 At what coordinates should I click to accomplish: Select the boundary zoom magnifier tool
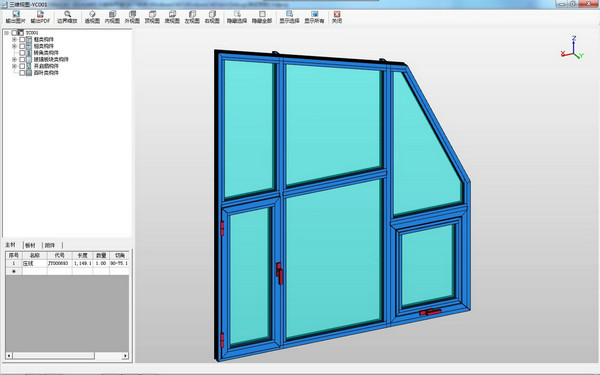[67, 17]
